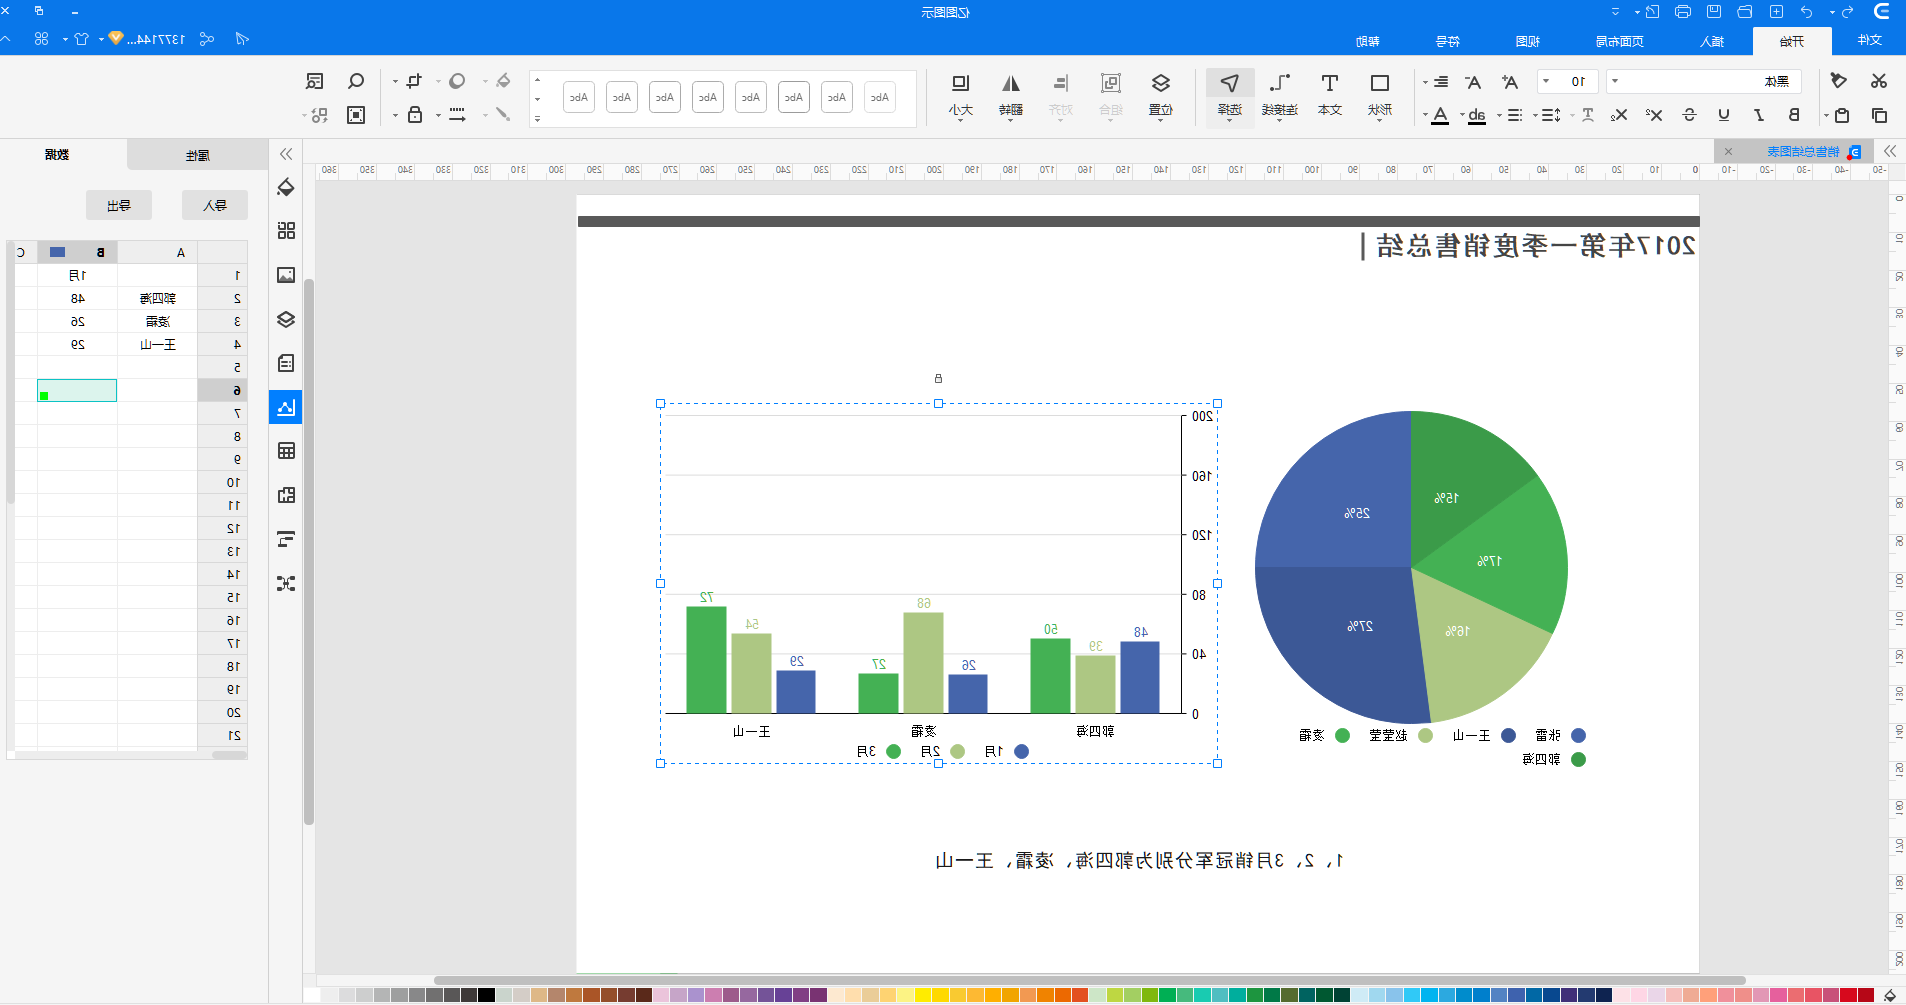1906x1005 pixels.
Task: Click the canvas horizontal scrollbar
Action: click(x=1090, y=980)
